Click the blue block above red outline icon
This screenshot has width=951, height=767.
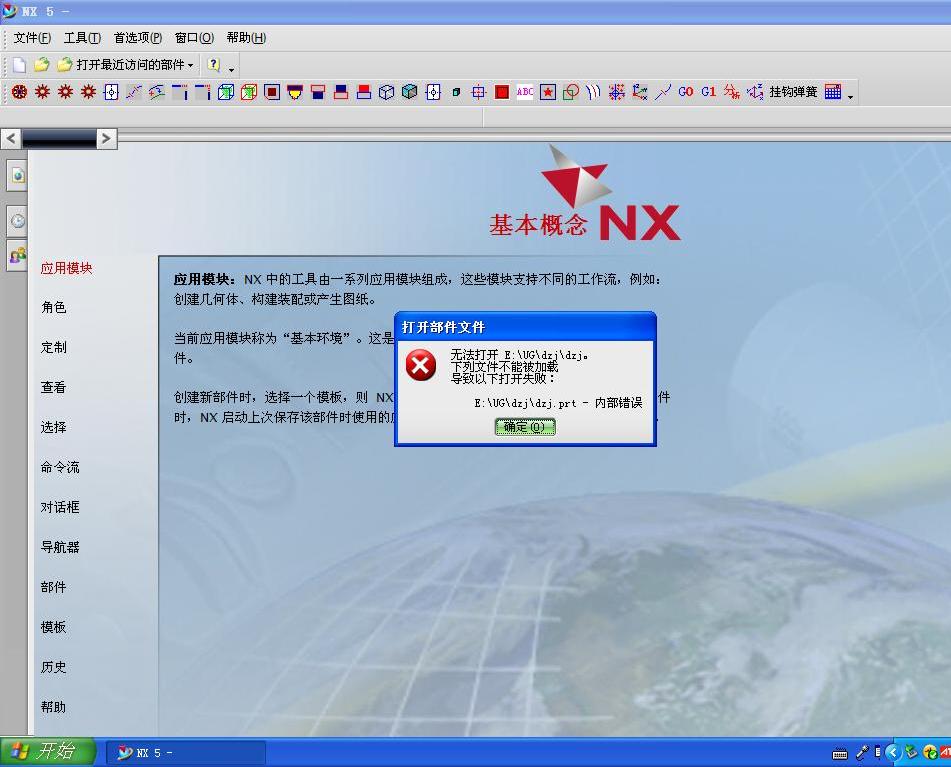coord(341,92)
